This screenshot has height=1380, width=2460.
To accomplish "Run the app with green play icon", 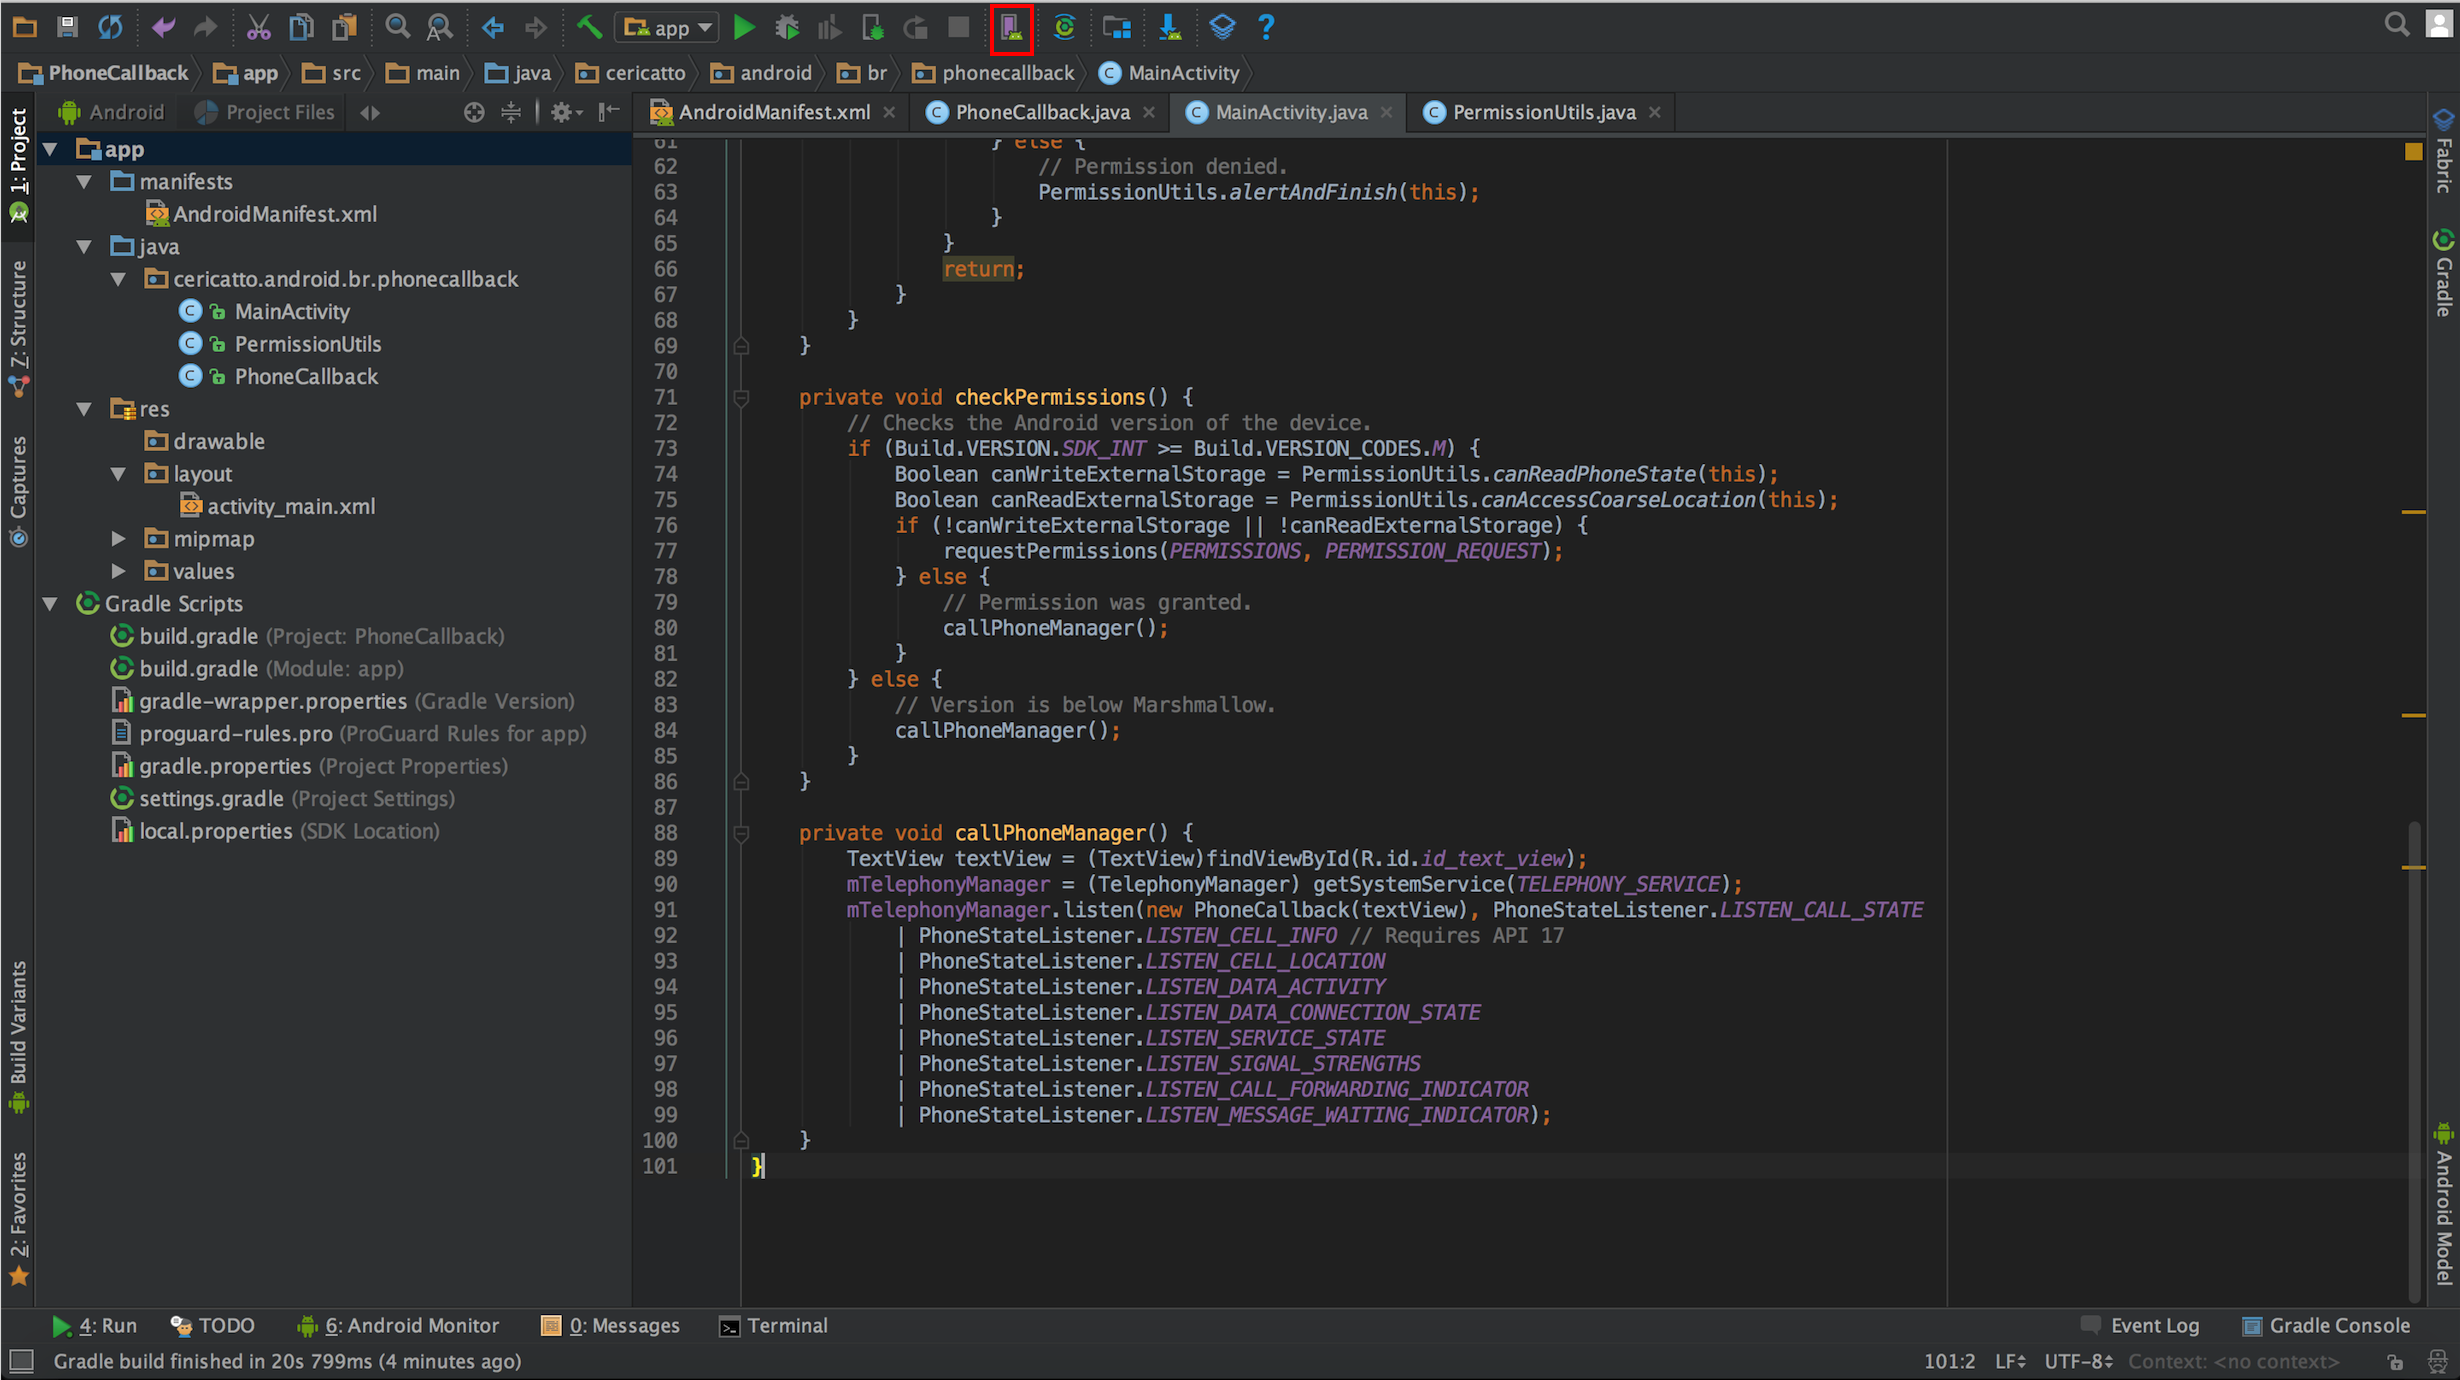I will (744, 27).
